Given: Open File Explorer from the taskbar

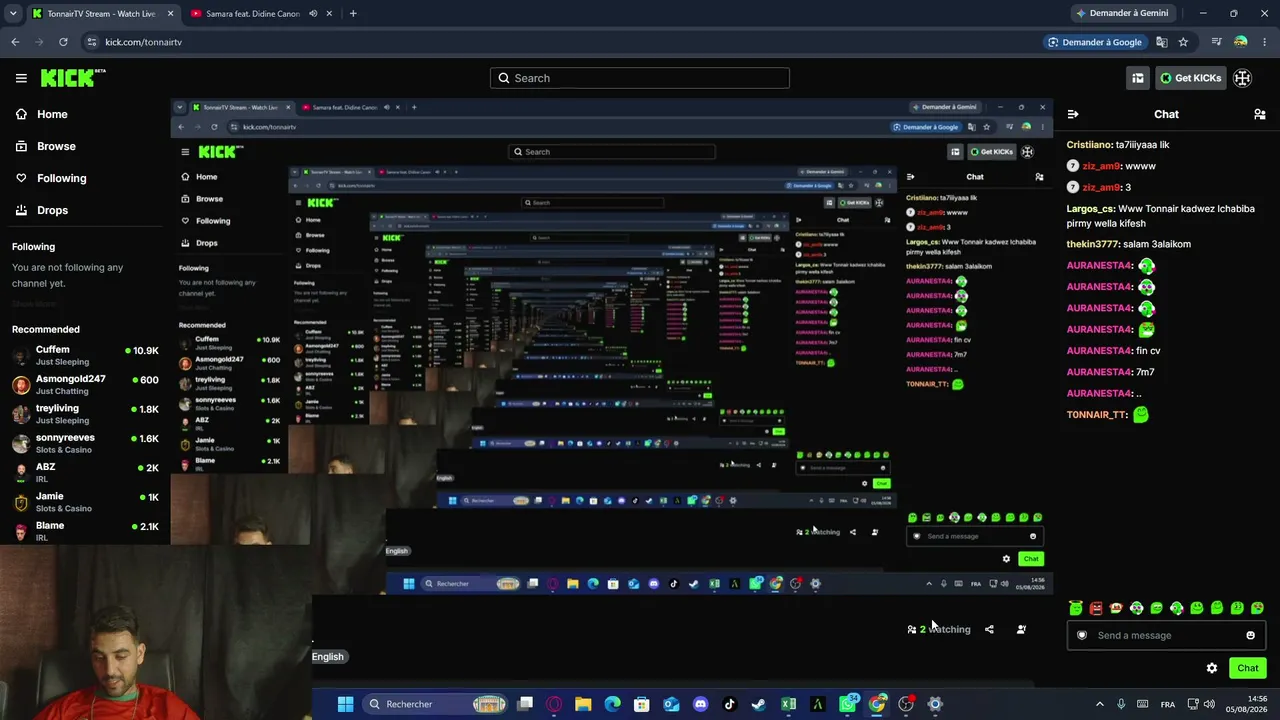Looking at the screenshot, I should pos(583,704).
